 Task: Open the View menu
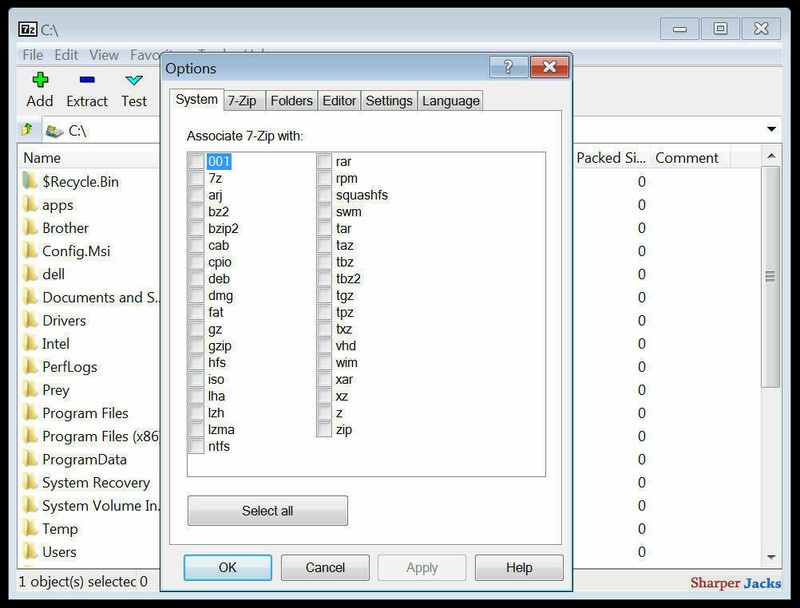(x=104, y=55)
